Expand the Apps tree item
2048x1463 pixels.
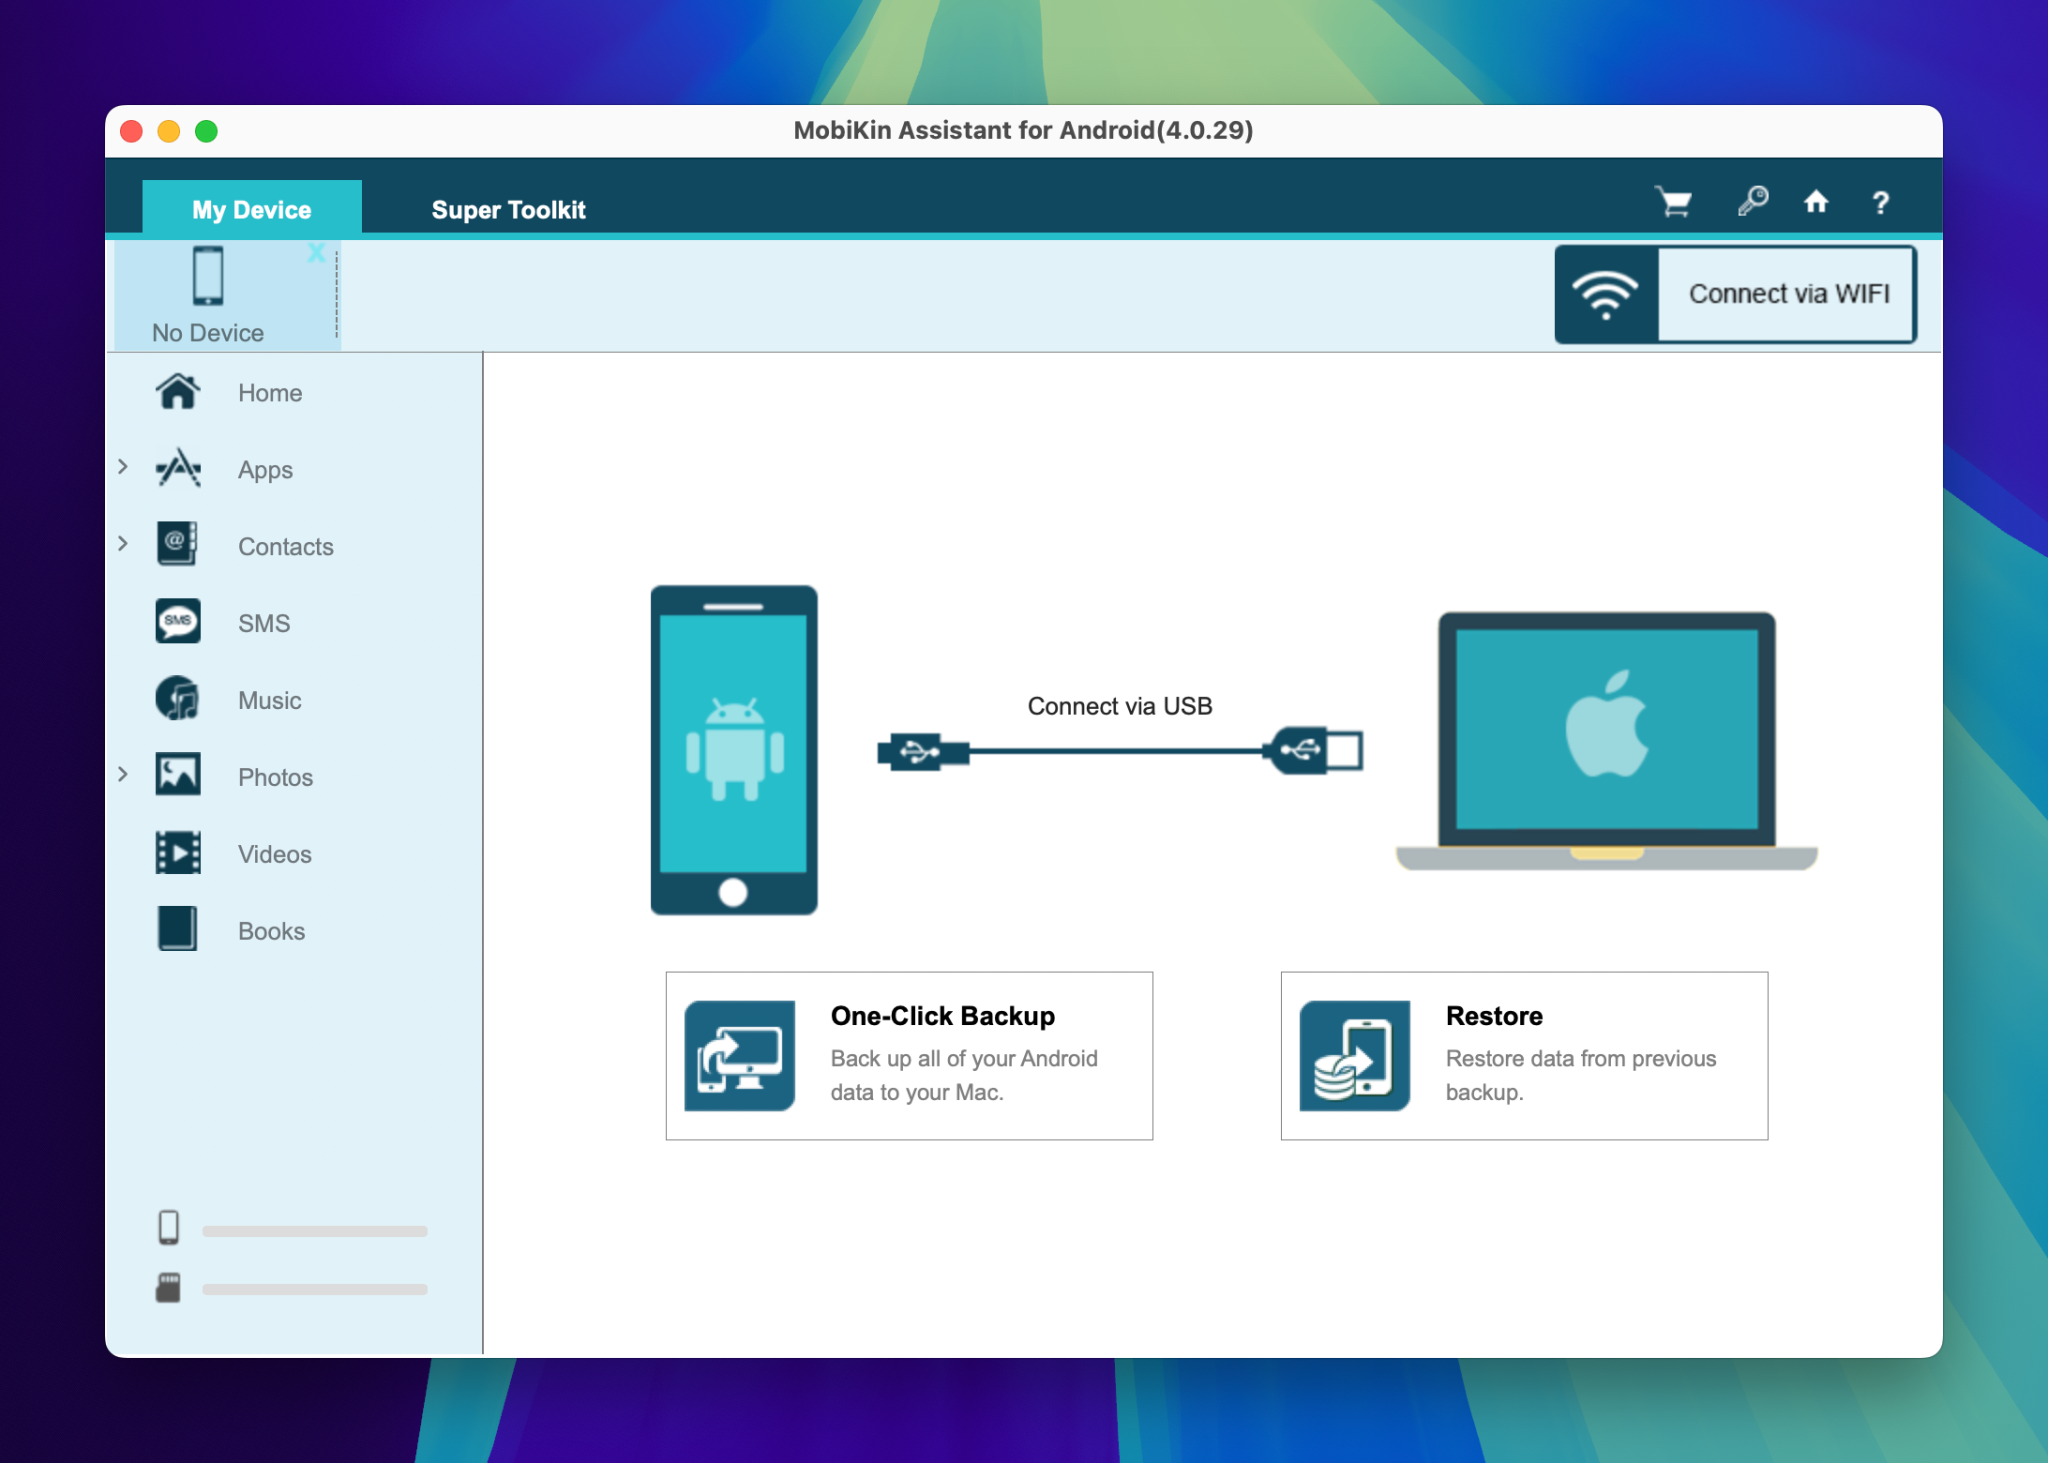[124, 466]
